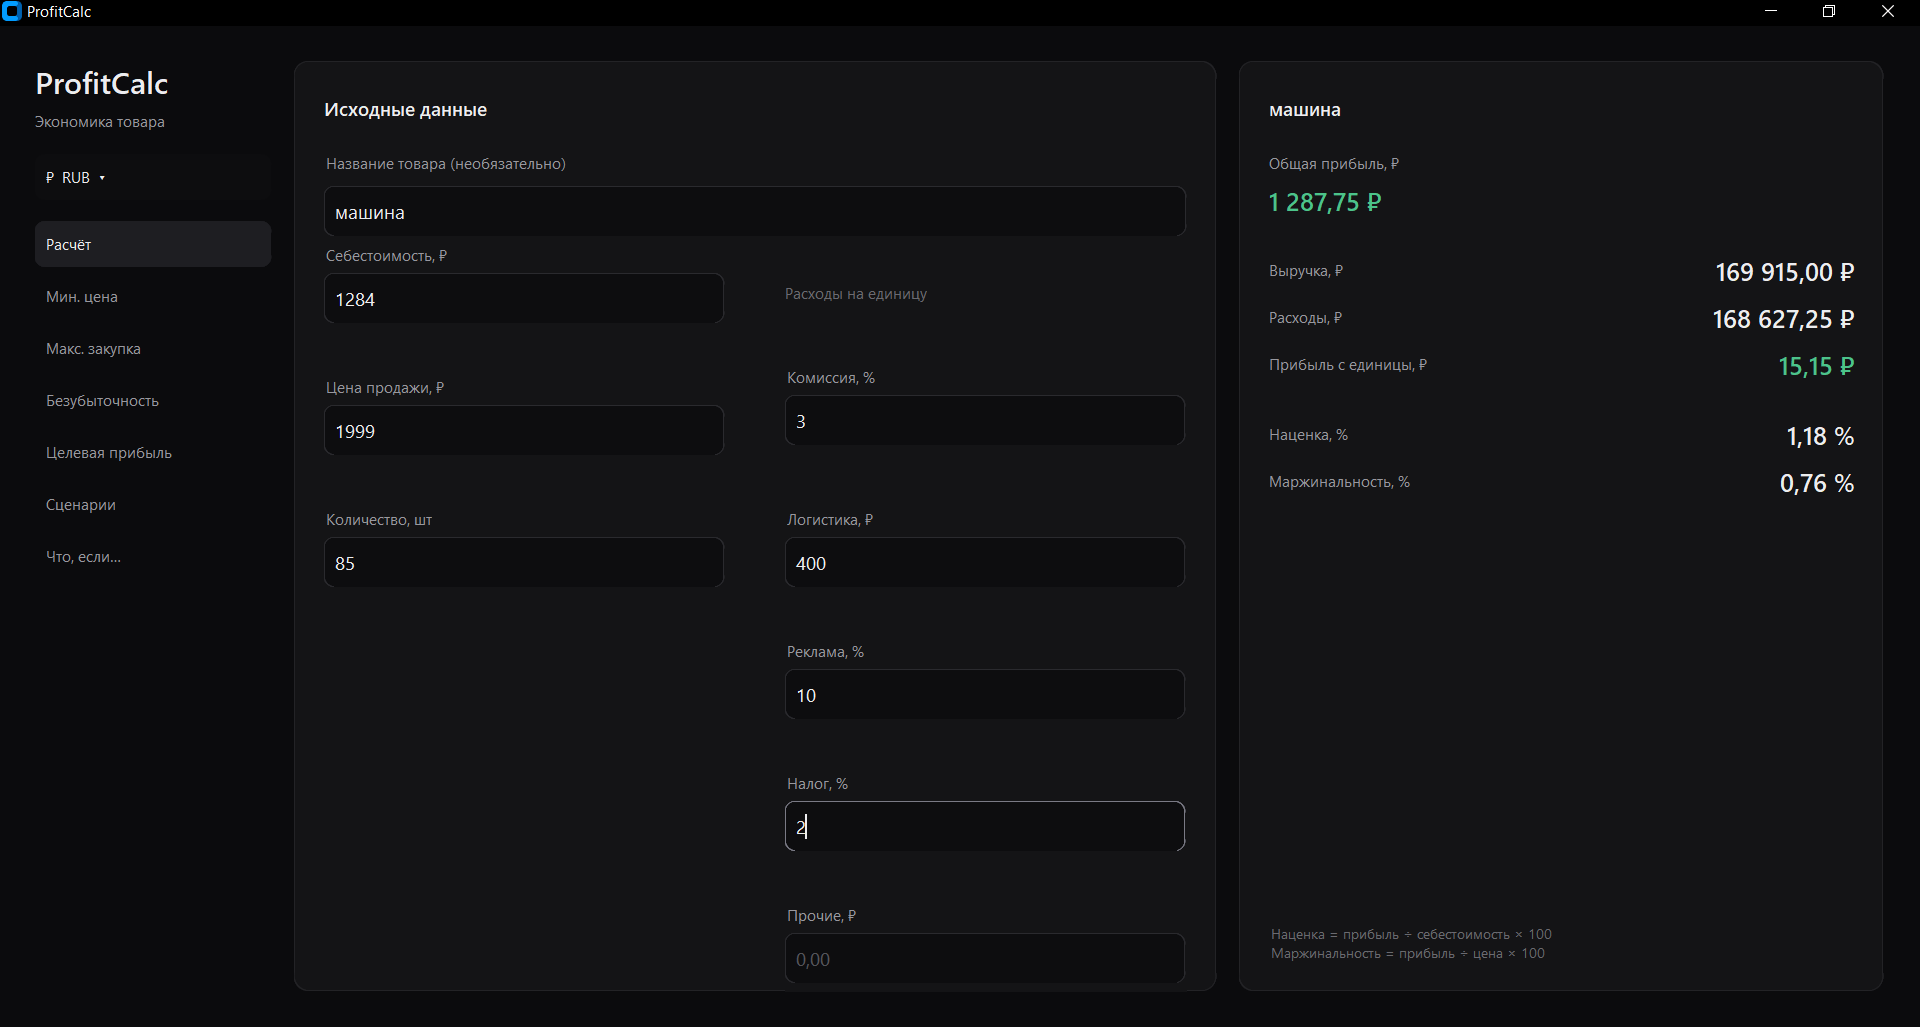Image resolution: width=1920 pixels, height=1027 pixels.
Task: Click the Комиссия, % field label
Action: 831,378
